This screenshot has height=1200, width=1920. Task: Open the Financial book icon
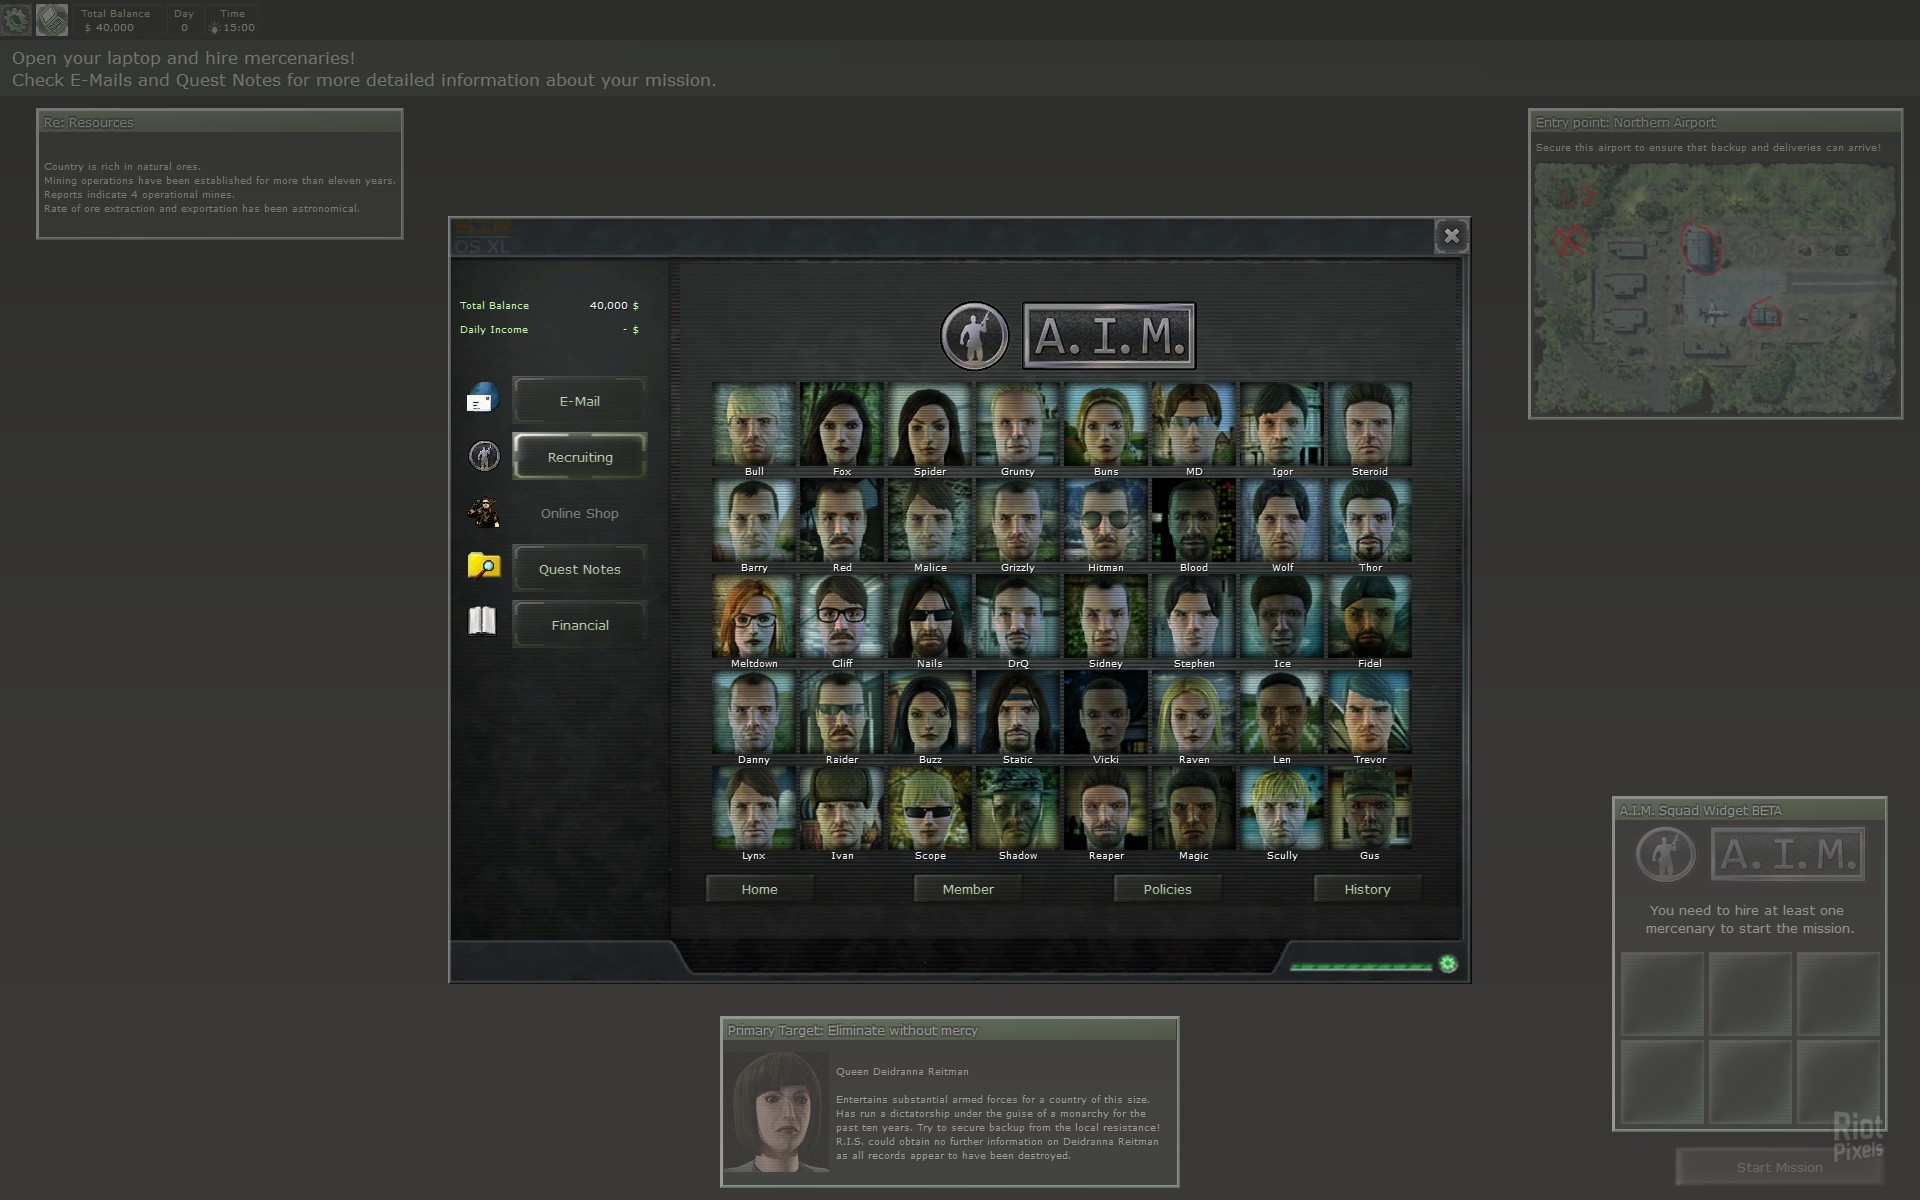pos(482,621)
